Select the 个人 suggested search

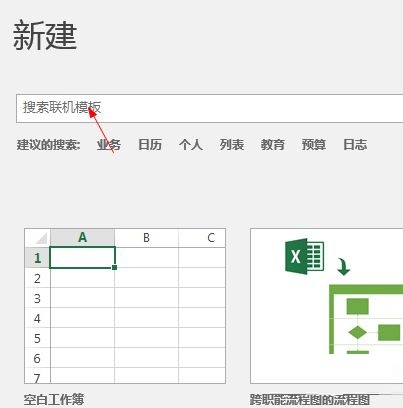click(191, 145)
